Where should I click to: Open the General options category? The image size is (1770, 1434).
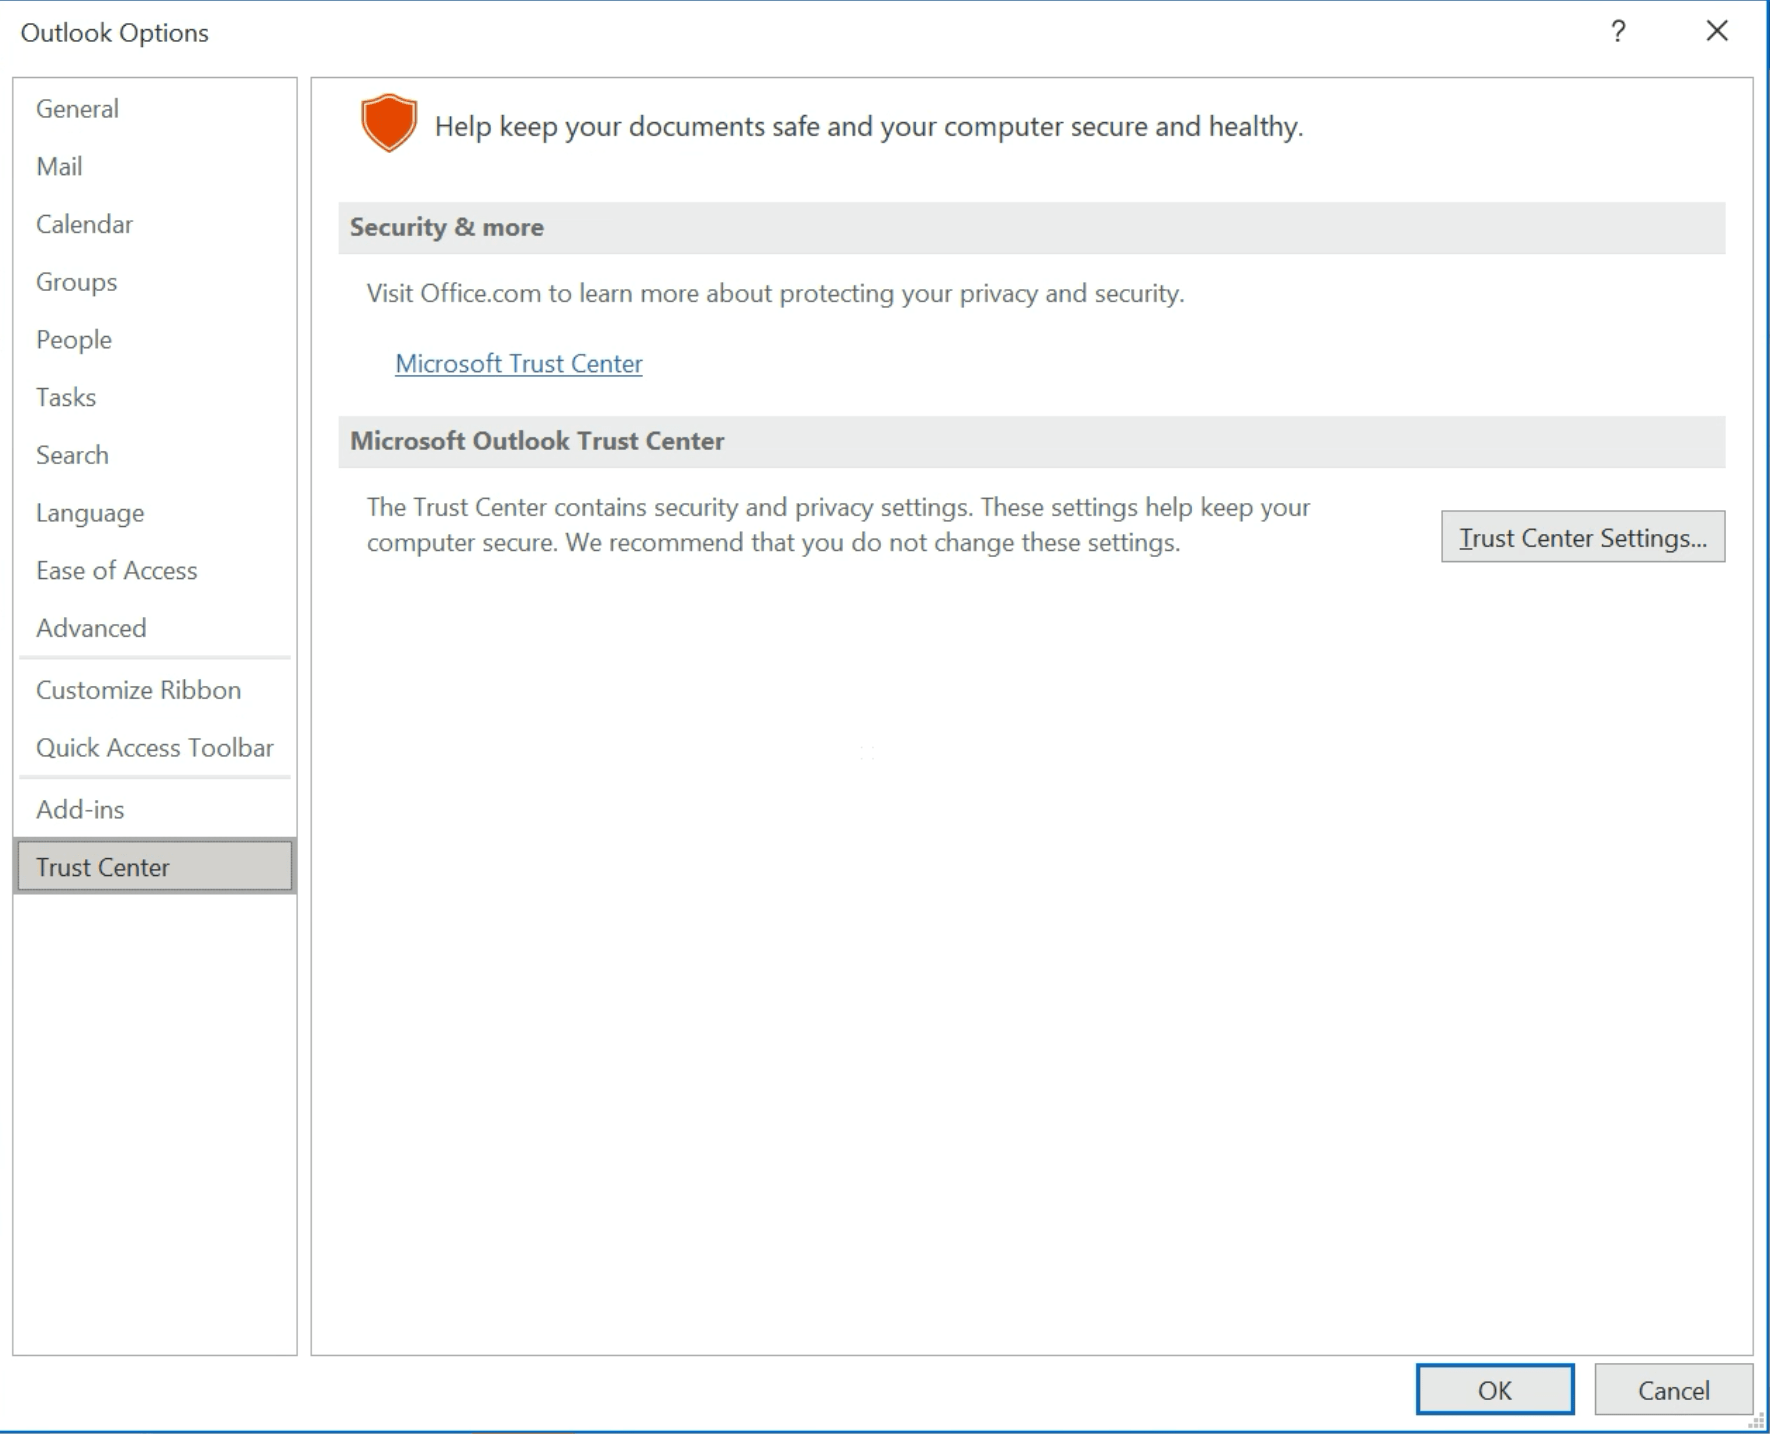click(x=155, y=108)
